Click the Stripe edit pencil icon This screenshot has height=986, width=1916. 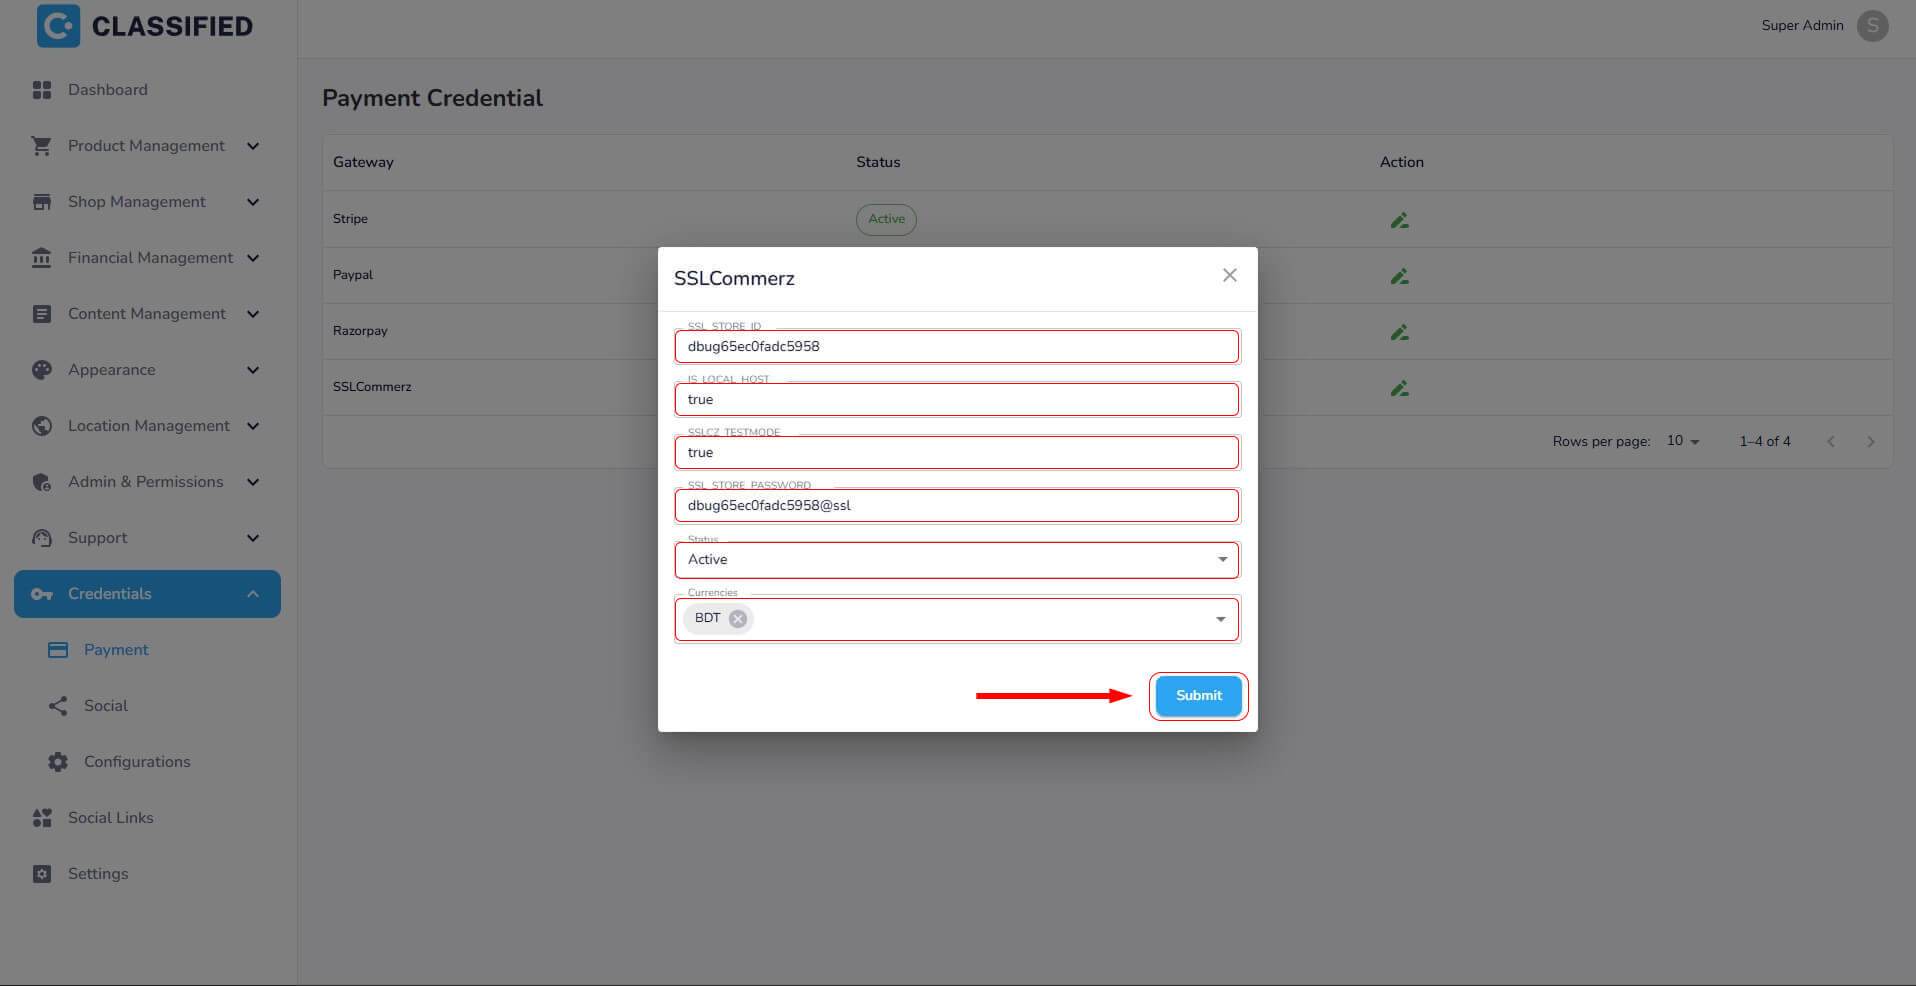click(x=1399, y=220)
